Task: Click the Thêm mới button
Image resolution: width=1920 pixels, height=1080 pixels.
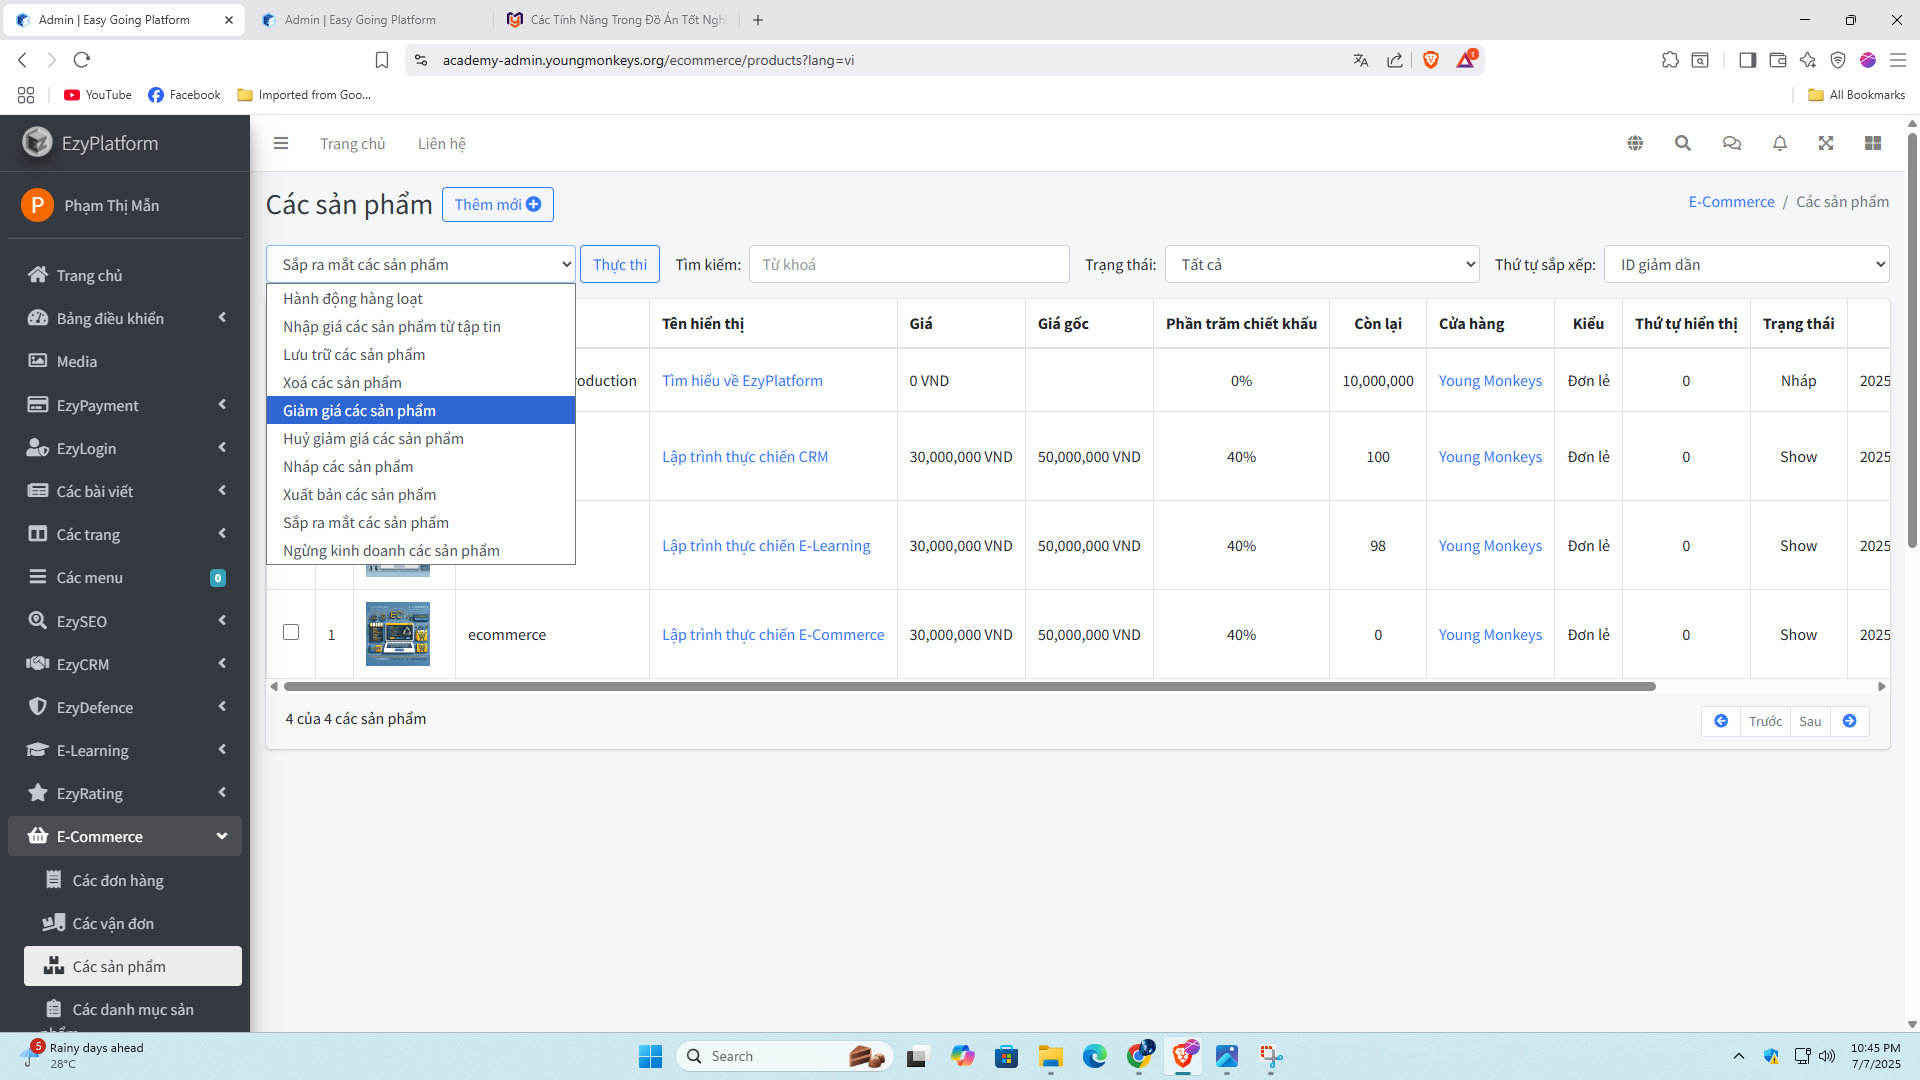Action: pyautogui.click(x=497, y=204)
